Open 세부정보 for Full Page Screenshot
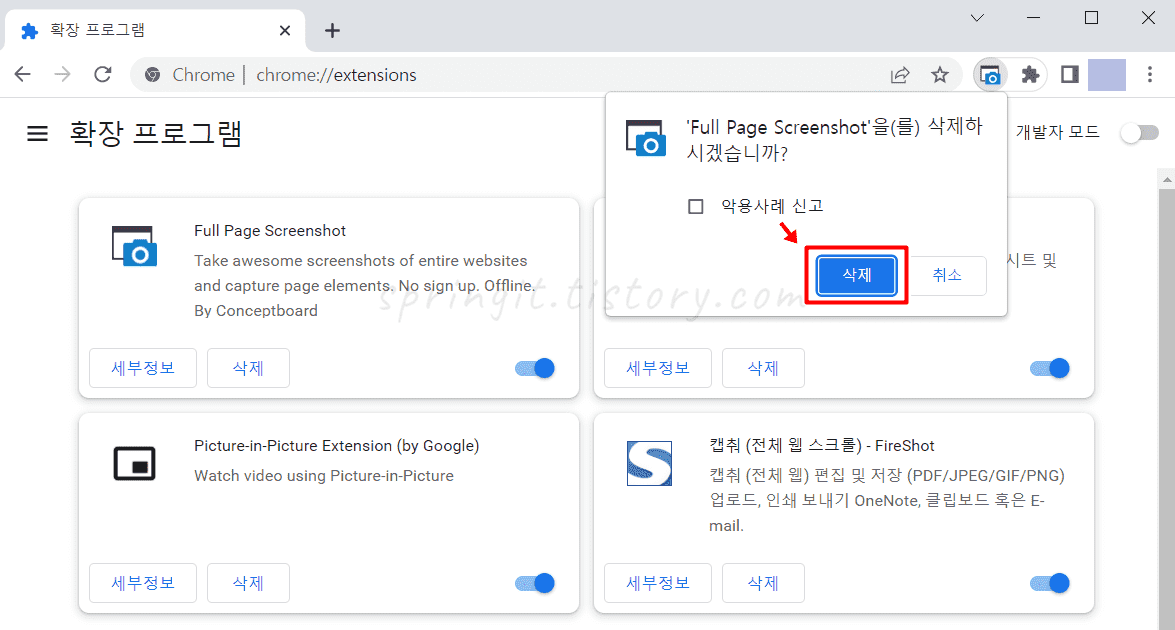 click(143, 368)
